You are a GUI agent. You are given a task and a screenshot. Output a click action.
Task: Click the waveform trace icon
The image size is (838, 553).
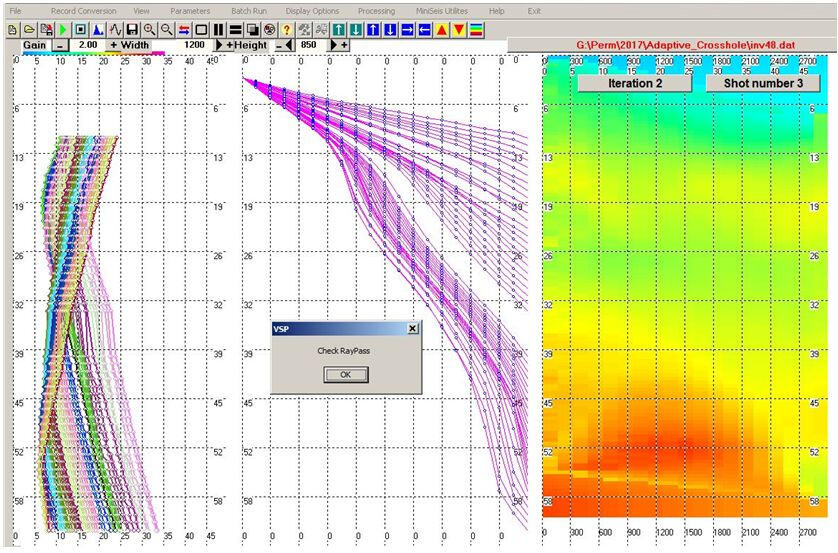(115, 30)
